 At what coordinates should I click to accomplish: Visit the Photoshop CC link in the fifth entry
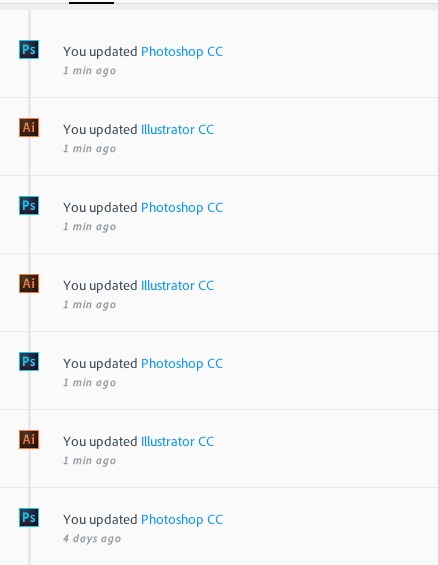[x=182, y=364]
